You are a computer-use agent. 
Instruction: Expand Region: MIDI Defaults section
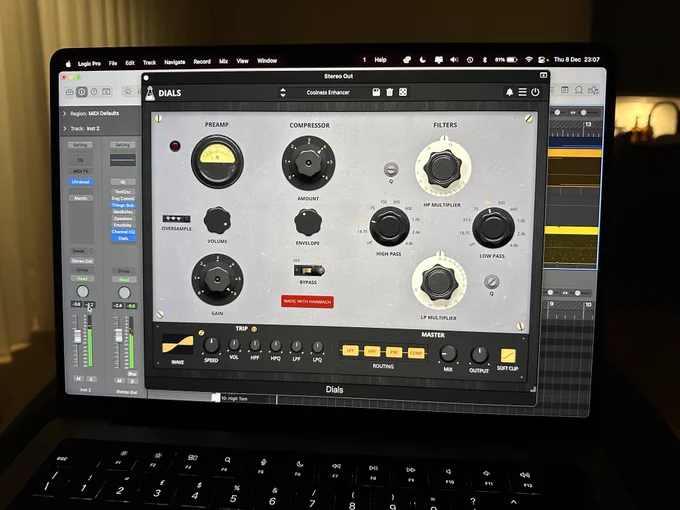coord(65,114)
